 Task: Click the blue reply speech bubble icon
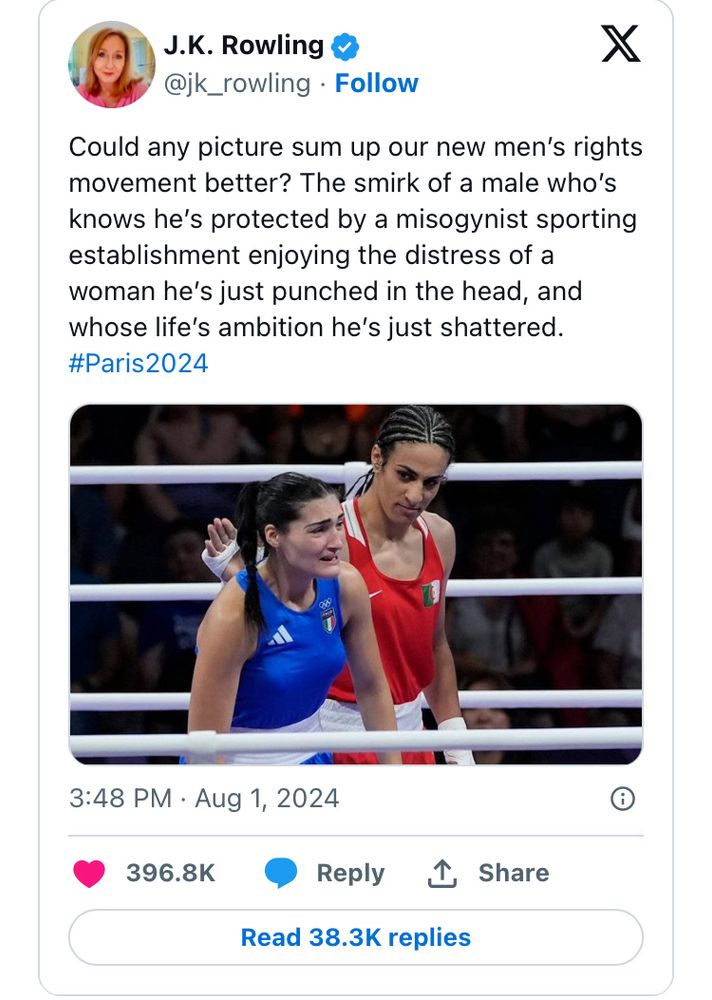(281, 873)
